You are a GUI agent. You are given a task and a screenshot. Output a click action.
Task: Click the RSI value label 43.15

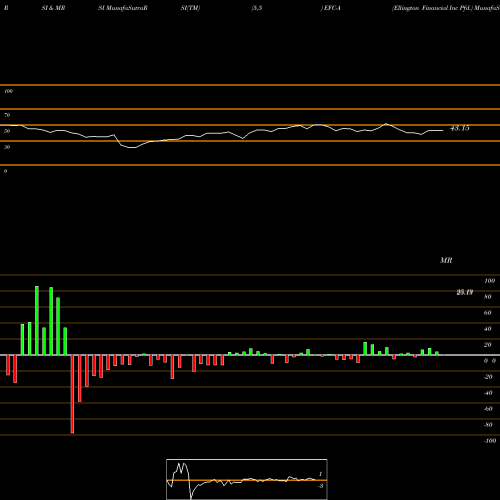460,128
